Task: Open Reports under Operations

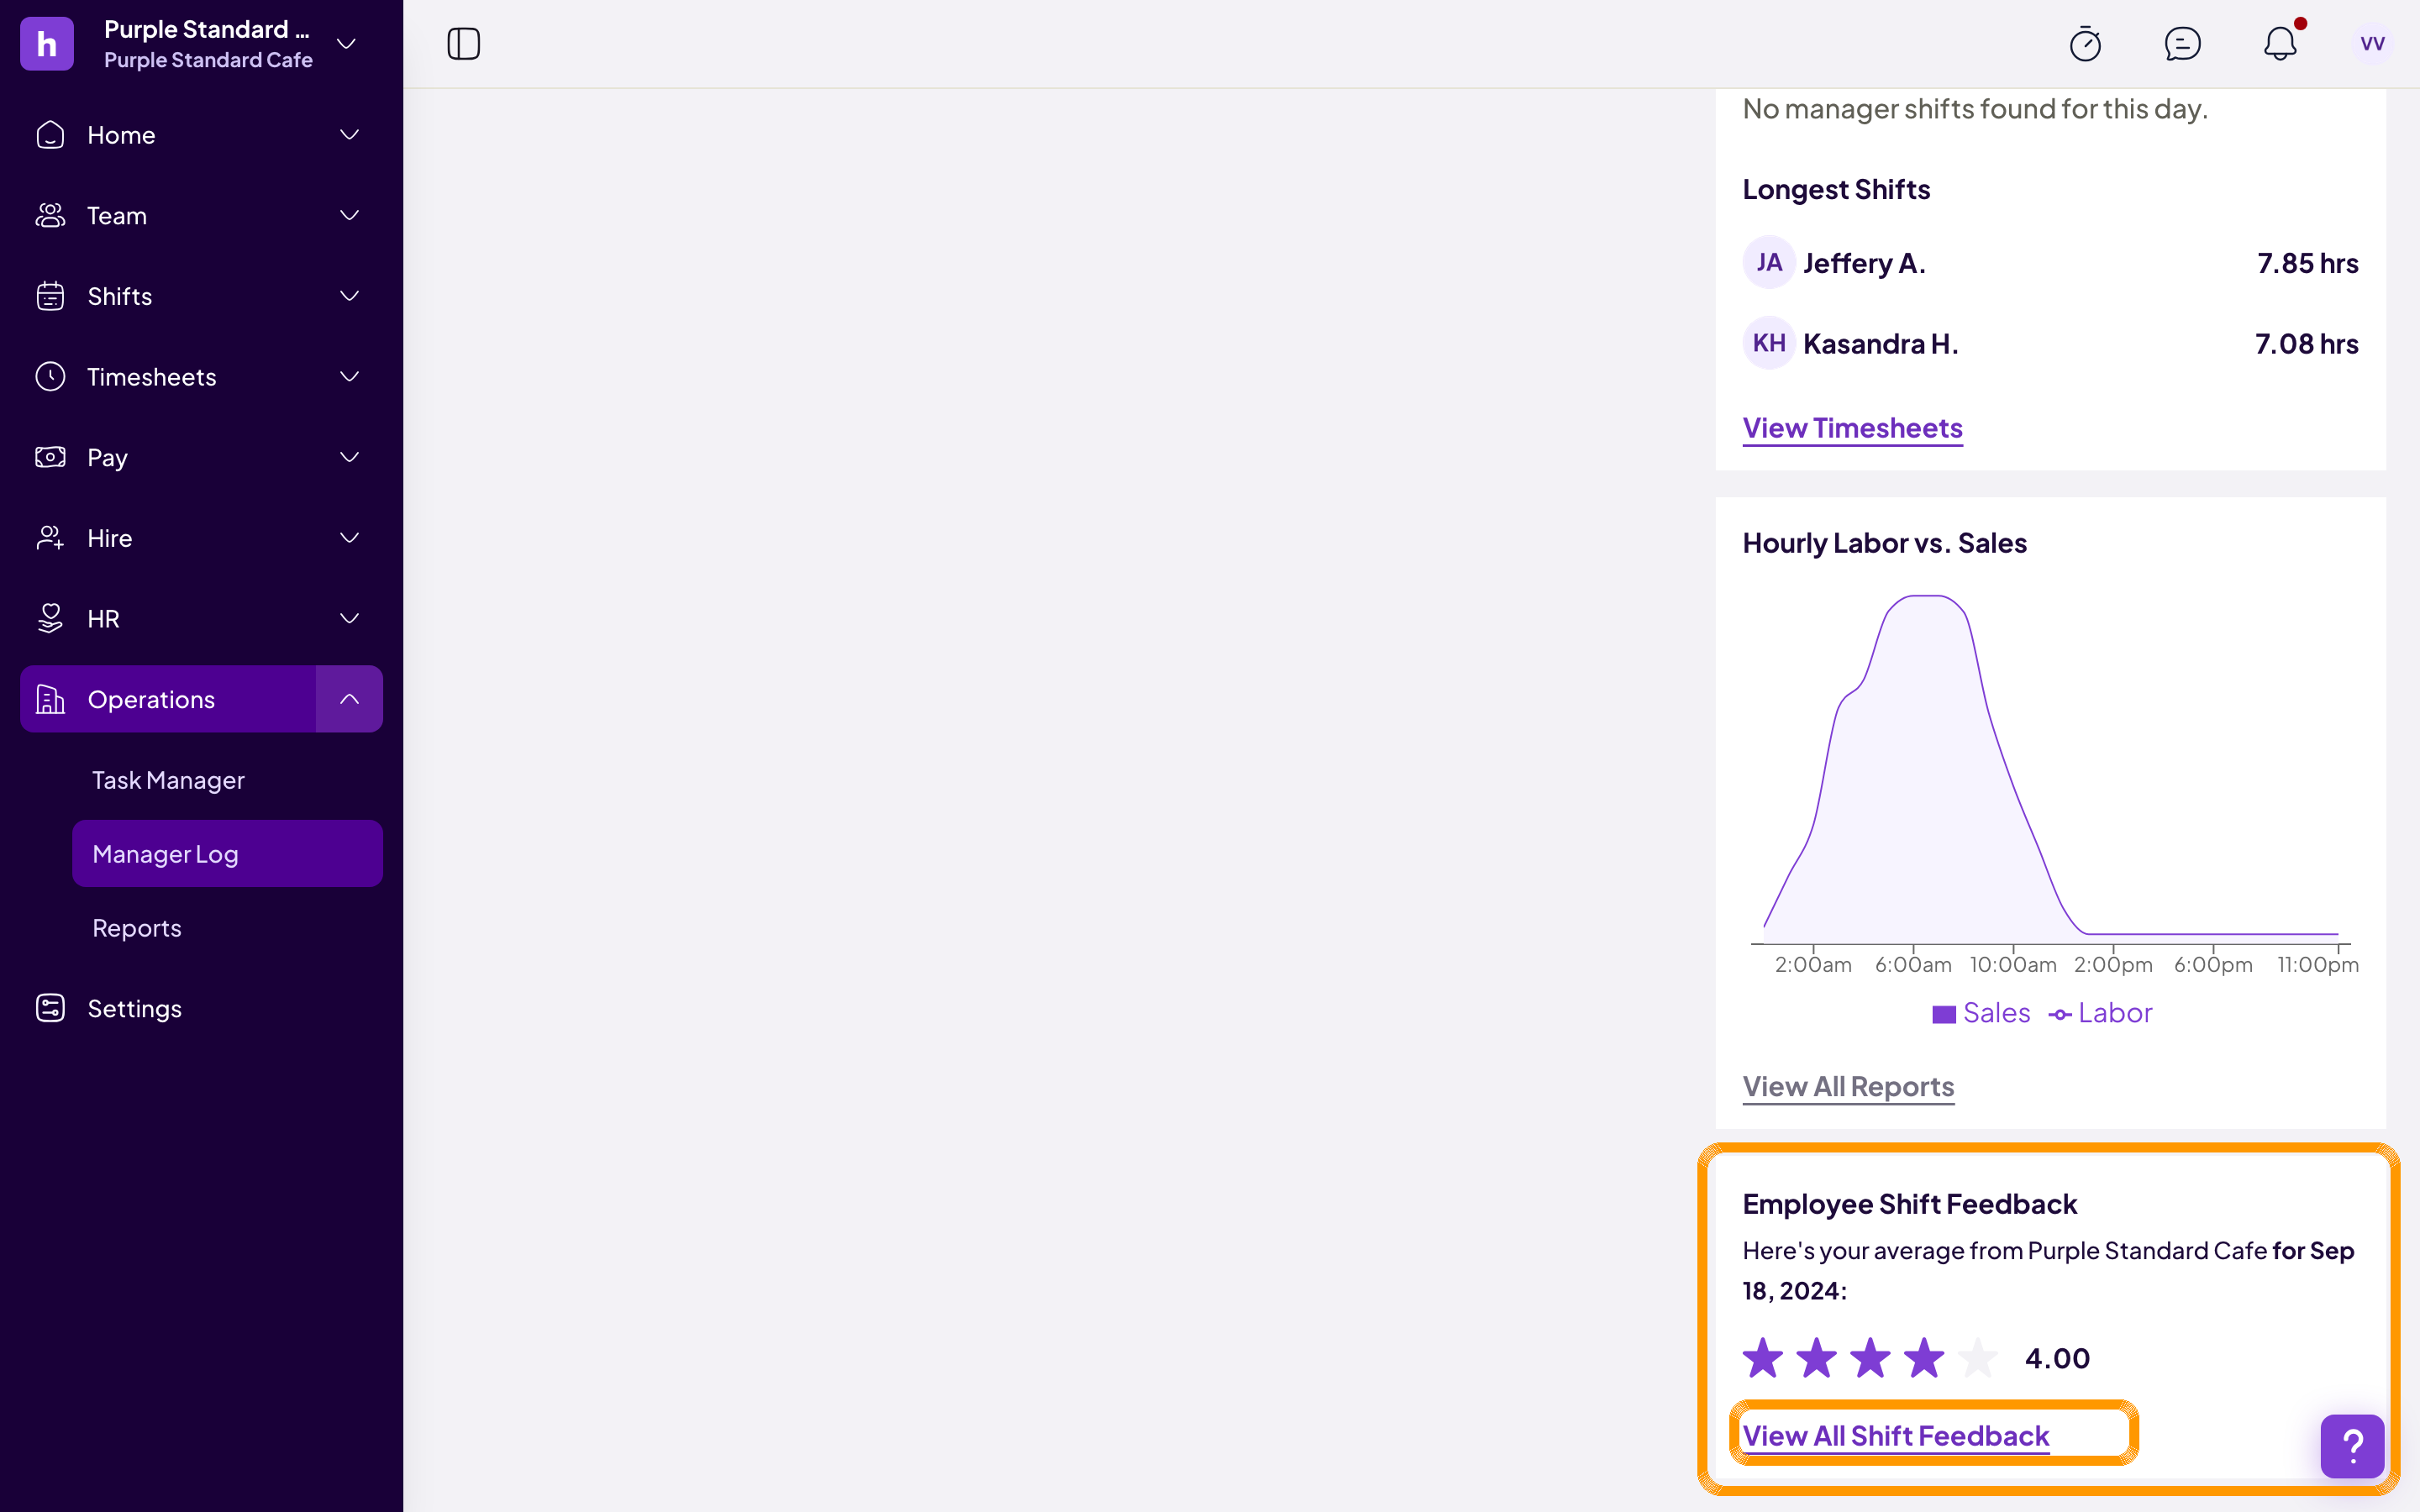Action: 137,928
